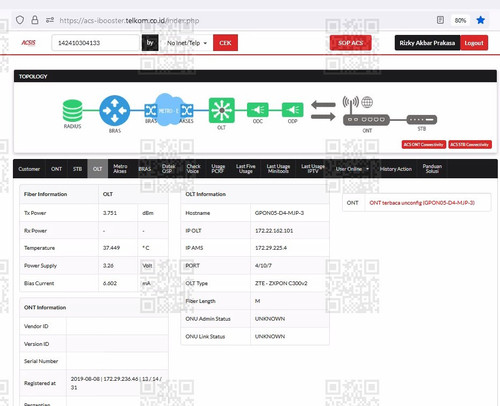
Task: Open the Metro Akses tab
Action: click(x=120, y=169)
